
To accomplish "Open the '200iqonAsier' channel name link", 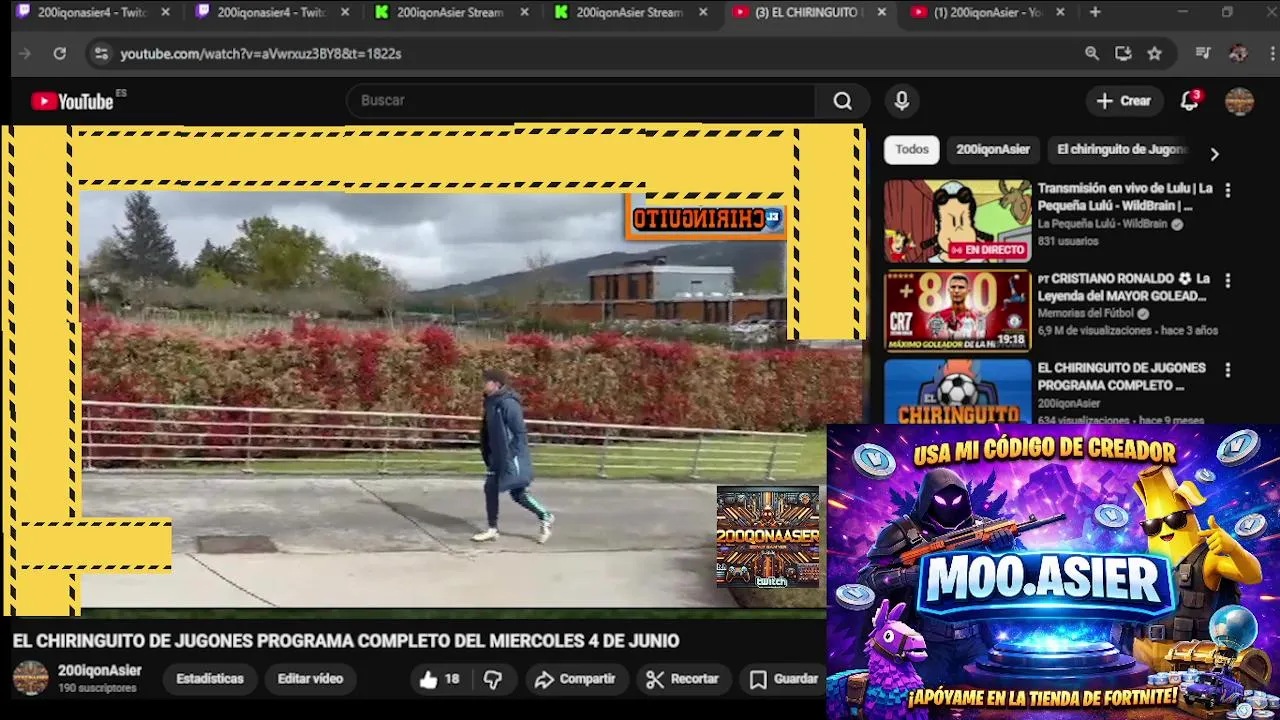I will point(100,670).
